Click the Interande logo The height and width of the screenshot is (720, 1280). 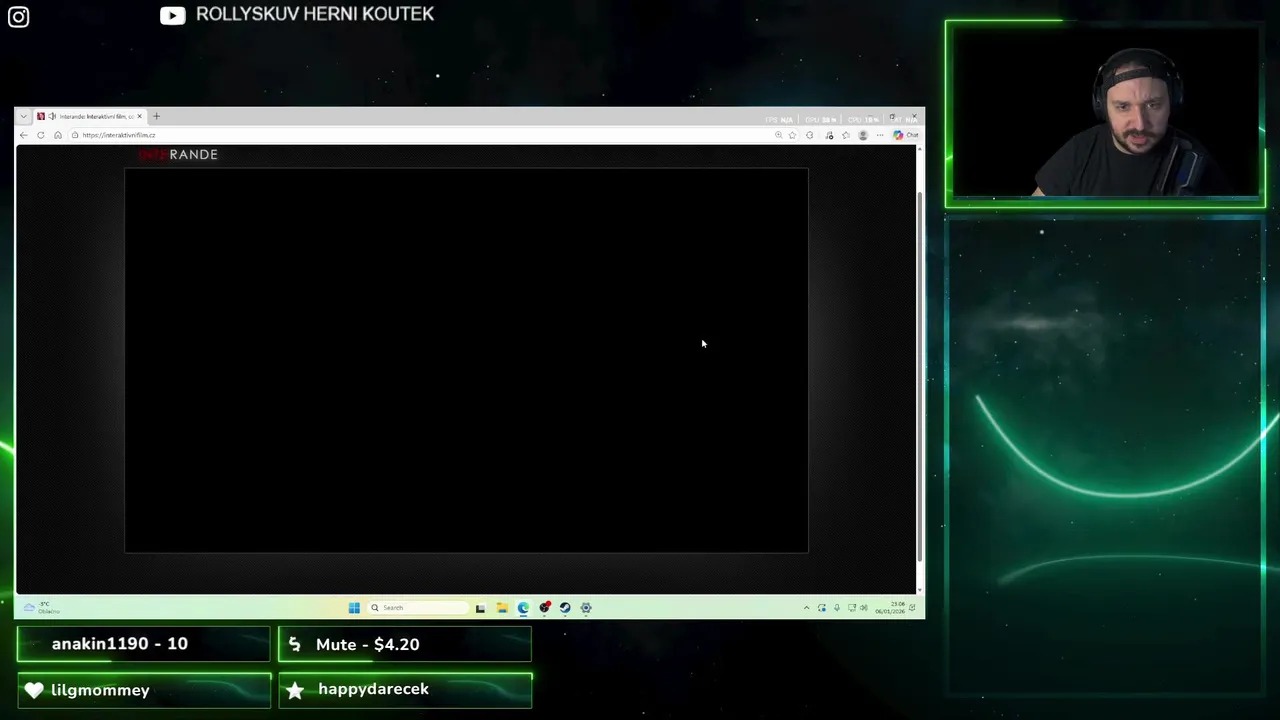(178, 154)
